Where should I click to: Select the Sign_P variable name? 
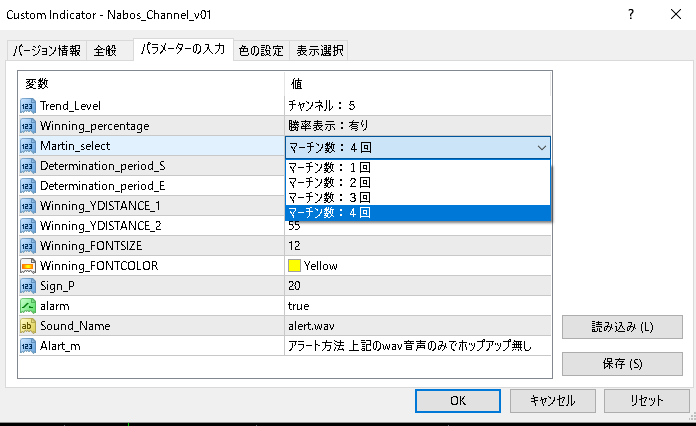tap(57, 286)
